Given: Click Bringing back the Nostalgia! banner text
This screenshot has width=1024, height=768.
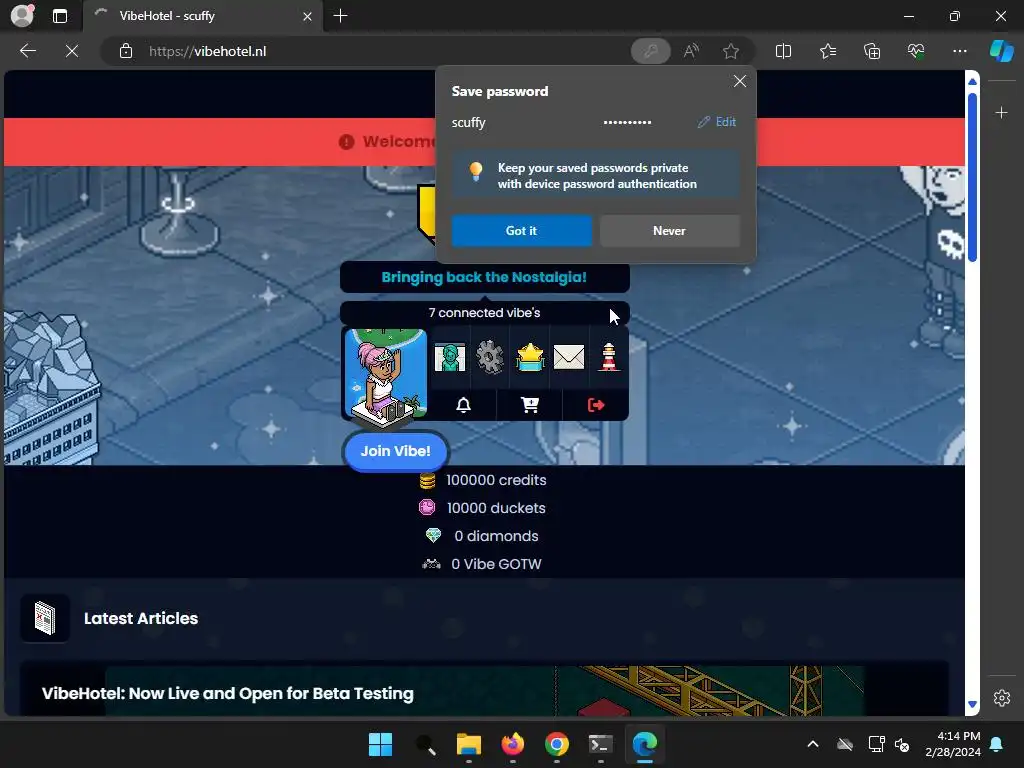Looking at the screenshot, I should click(x=484, y=278).
